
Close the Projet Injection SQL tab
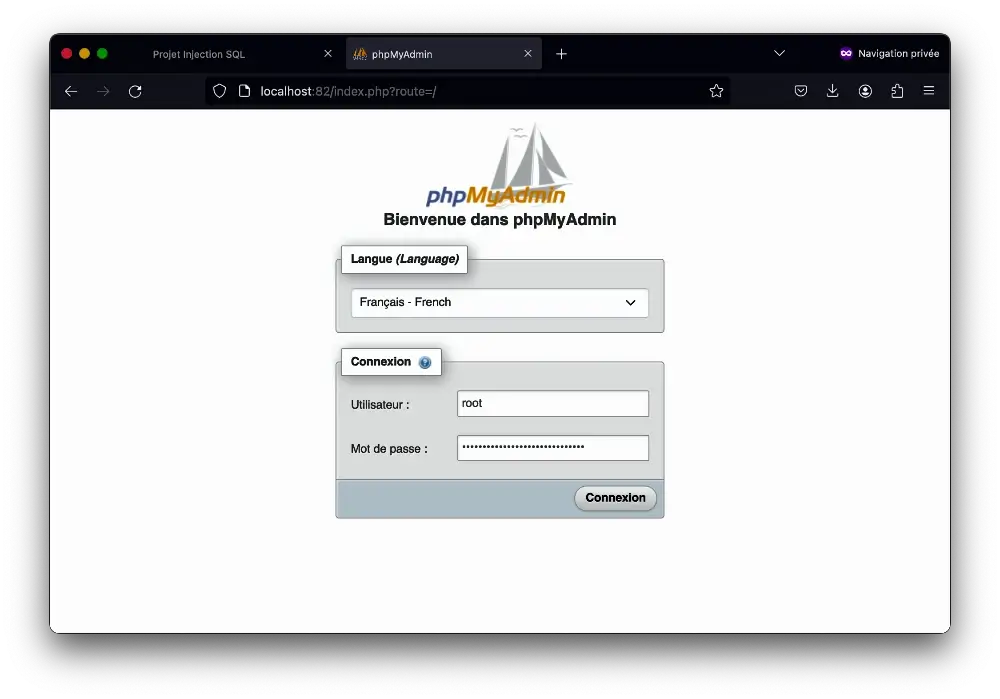(x=328, y=54)
